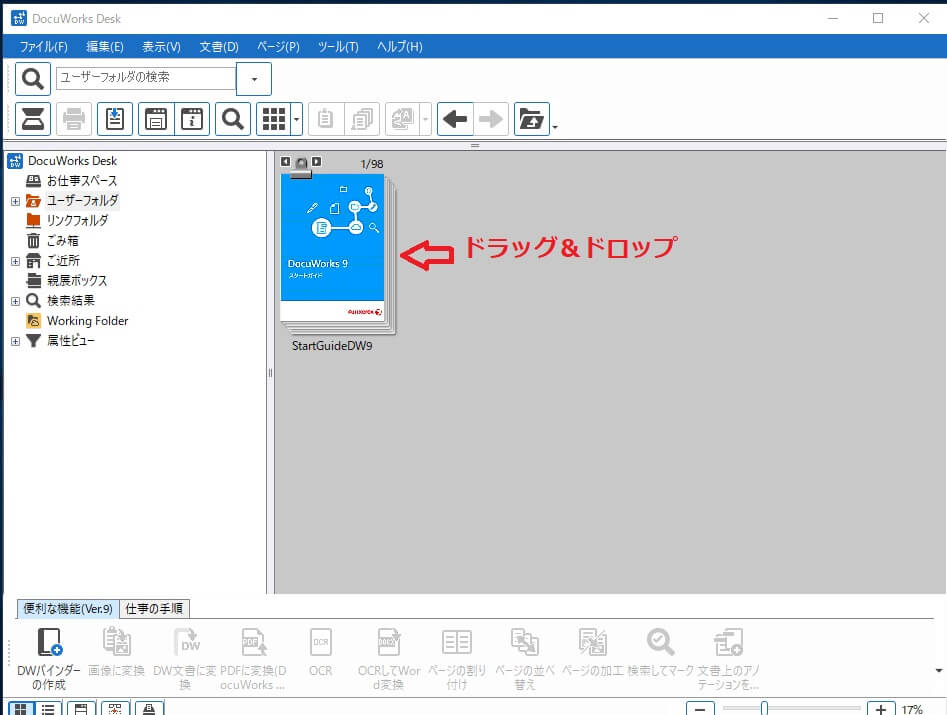Click the back arrow navigation icon
The image size is (947, 715).
click(455, 119)
